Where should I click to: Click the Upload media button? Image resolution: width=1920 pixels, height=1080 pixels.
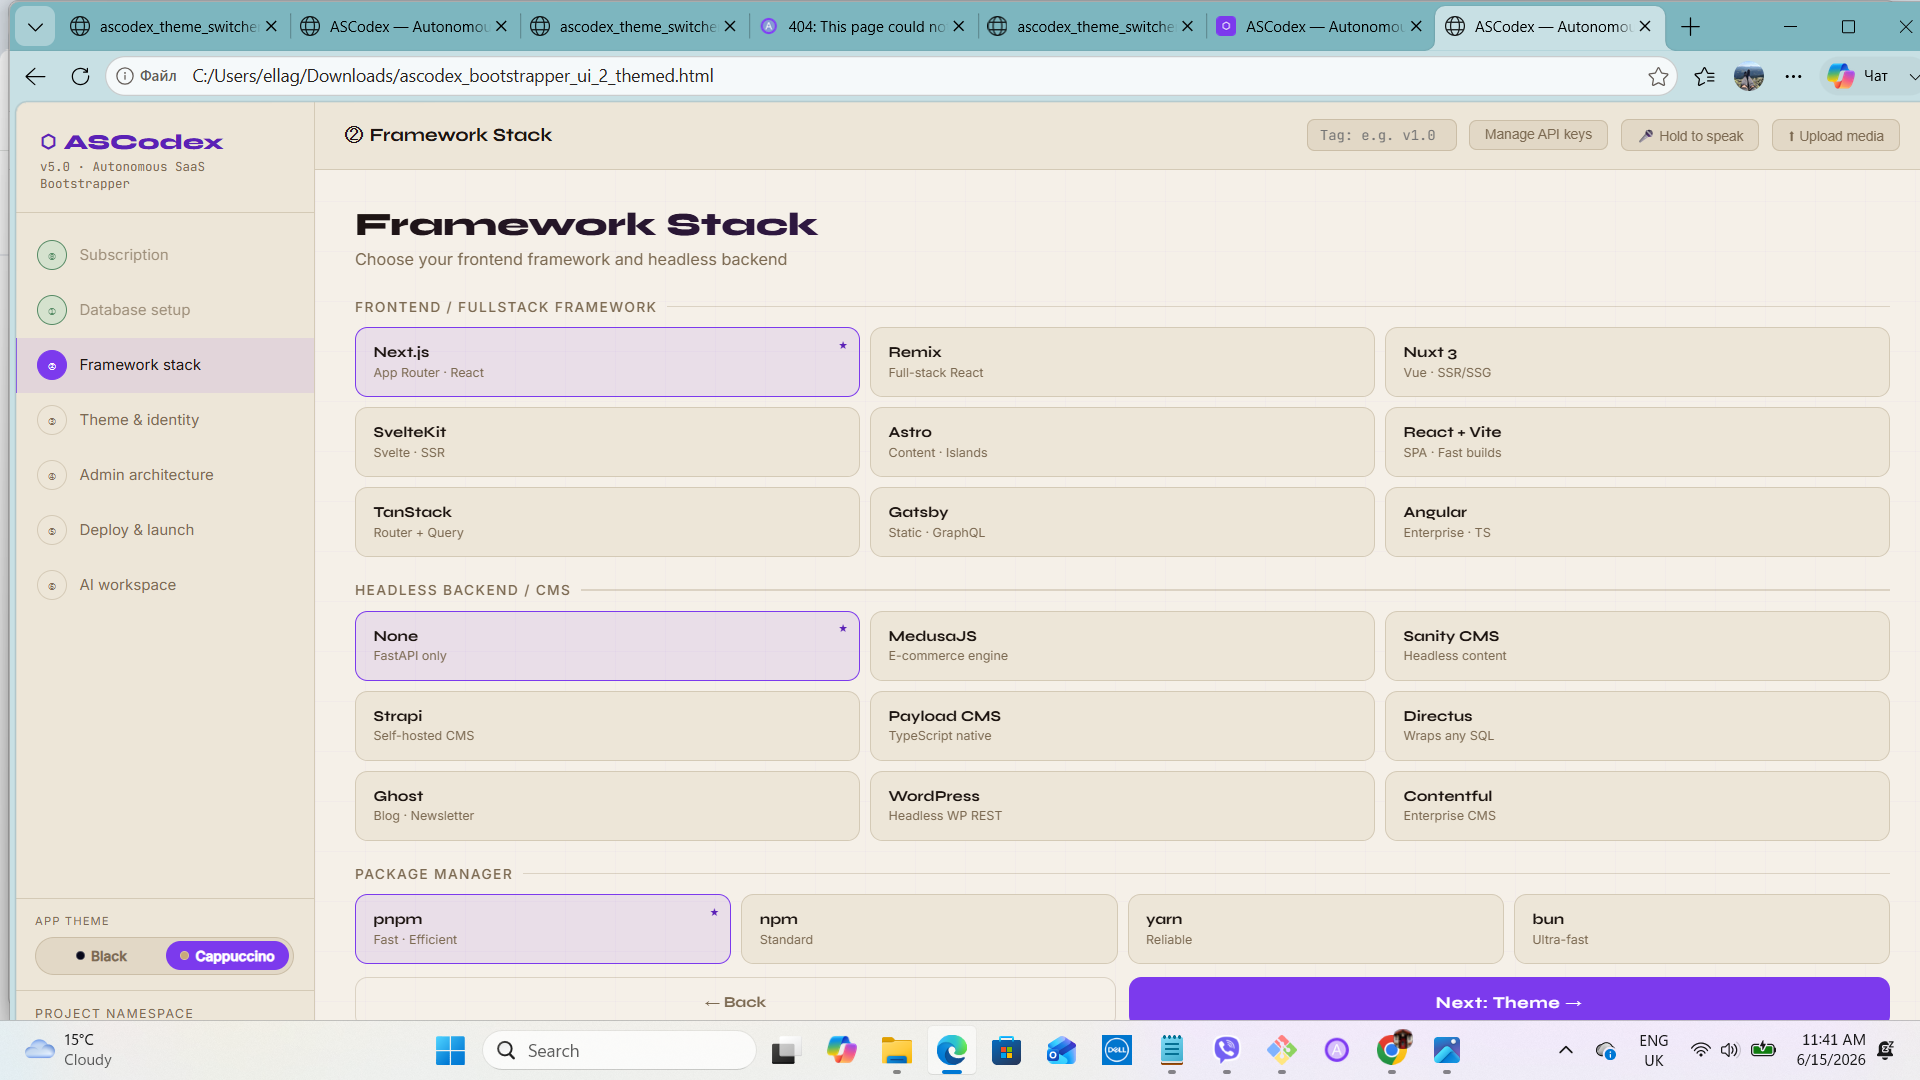[x=1836, y=135]
